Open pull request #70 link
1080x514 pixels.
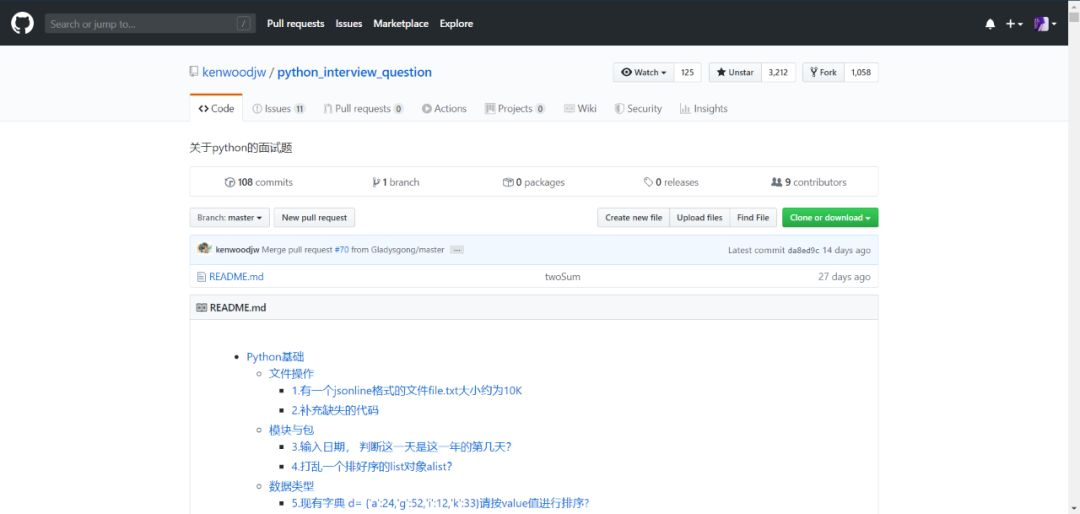pyautogui.click(x=342, y=250)
